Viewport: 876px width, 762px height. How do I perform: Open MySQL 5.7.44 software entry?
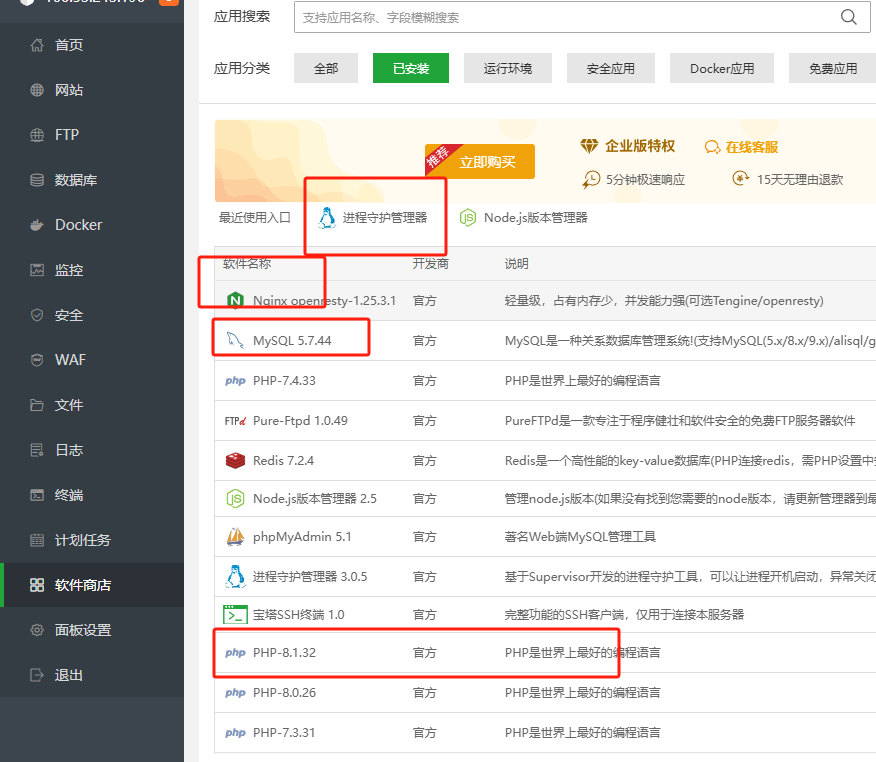click(x=292, y=340)
